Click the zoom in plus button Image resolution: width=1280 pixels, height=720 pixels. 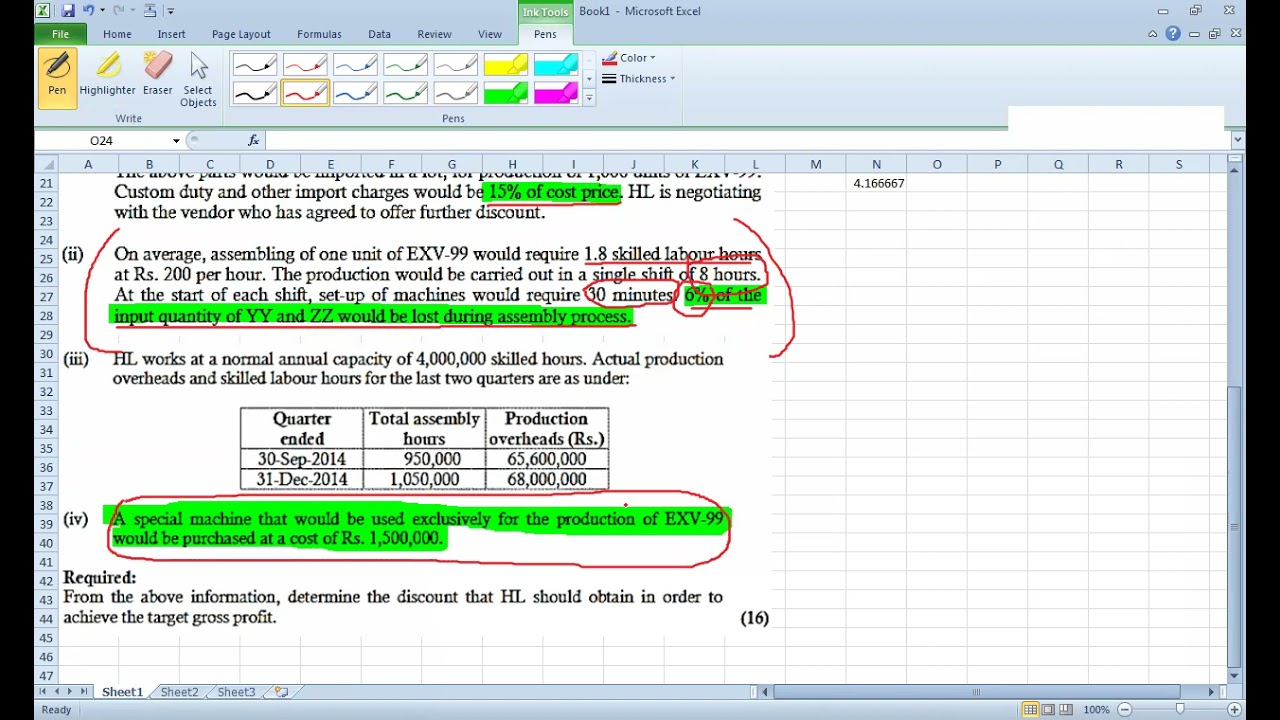(1234, 710)
